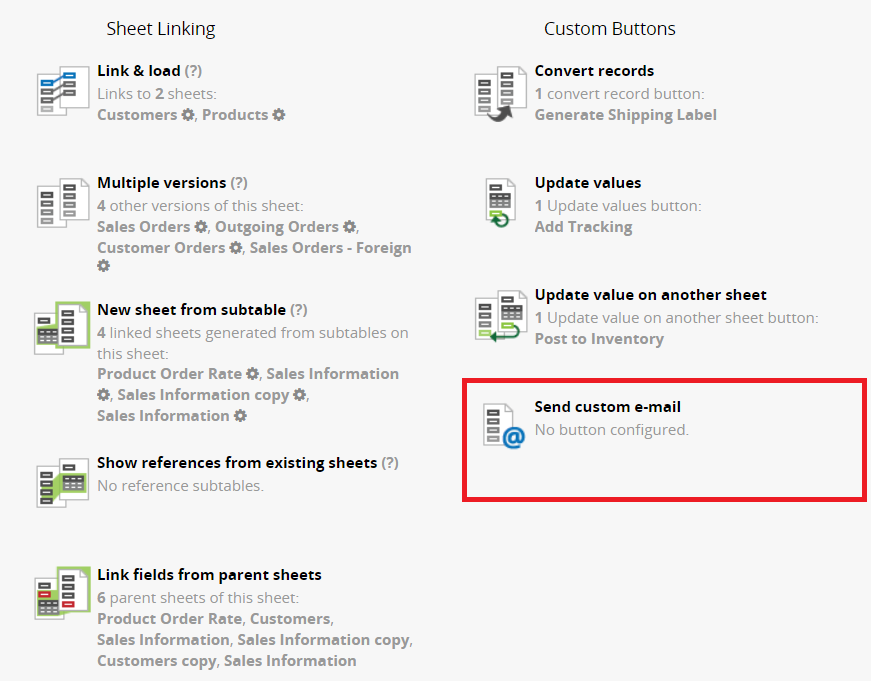Image resolution: width=871 pixels, height=681 pixels.
Task: Select the New sheet from subtable icon
Action: (62, 328)
